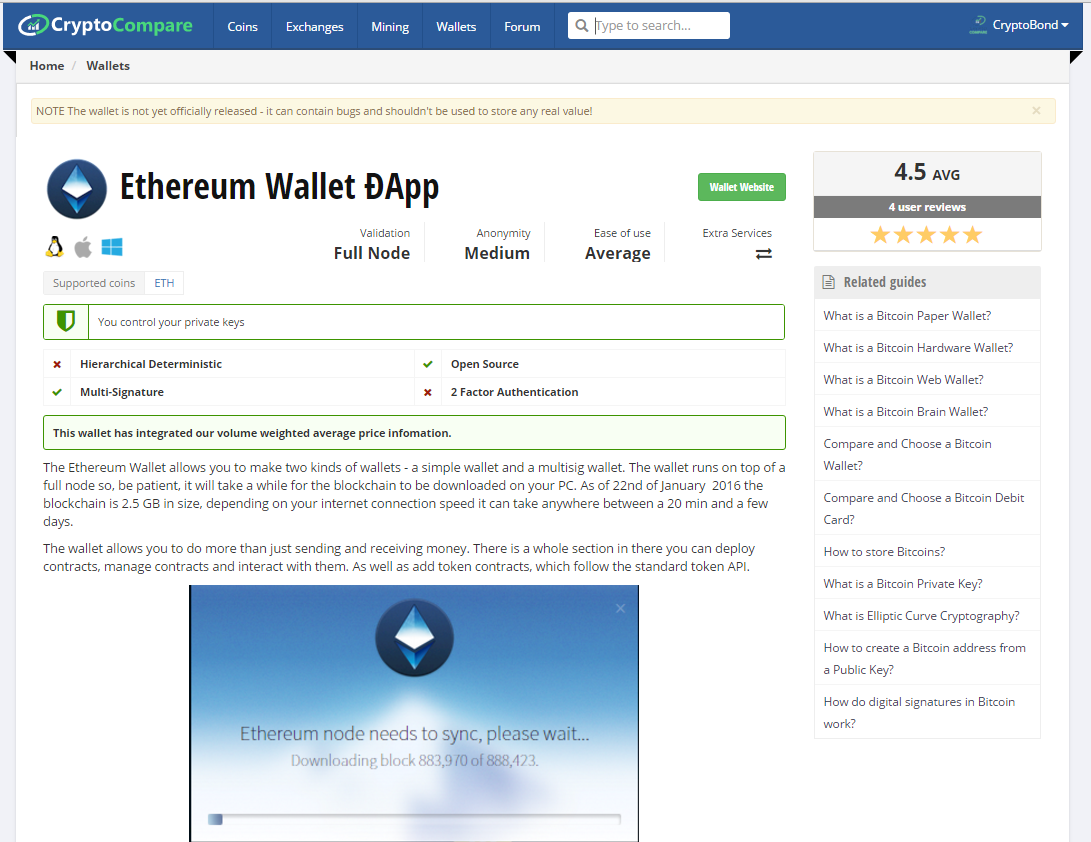Open 'How to create a Bitcoin address' guide
This screenshot has height=842, width=1091.
(x=924, y=658)
